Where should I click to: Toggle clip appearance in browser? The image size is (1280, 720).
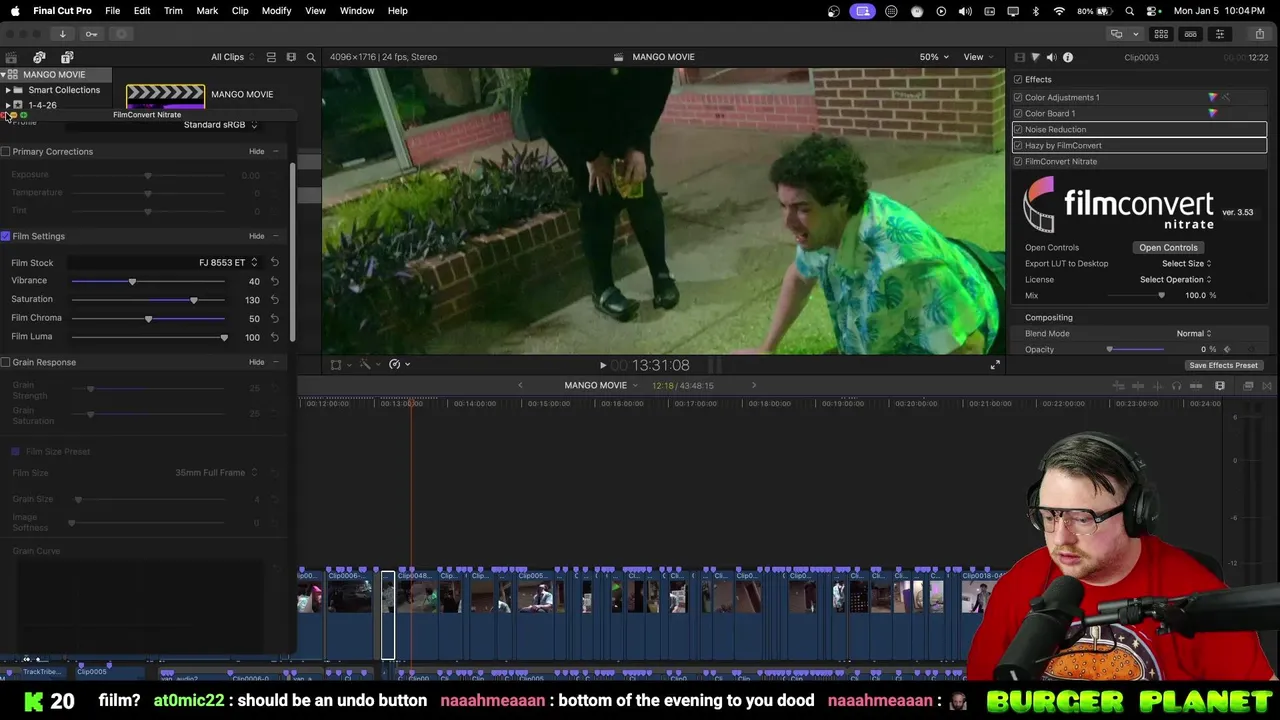click(x=271, y=57)
